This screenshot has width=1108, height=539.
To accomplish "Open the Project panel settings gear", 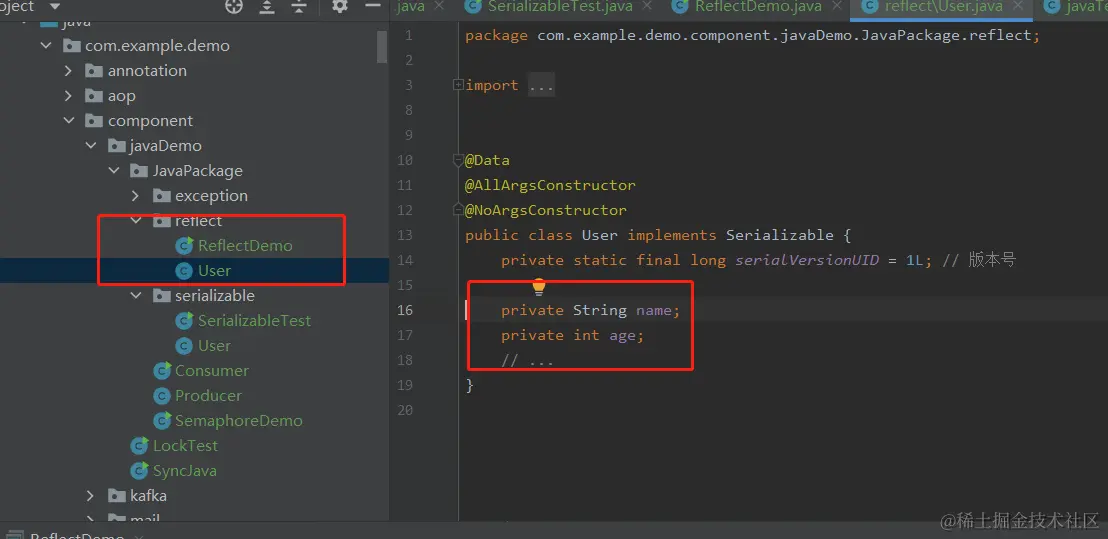I will coord(340,6).
